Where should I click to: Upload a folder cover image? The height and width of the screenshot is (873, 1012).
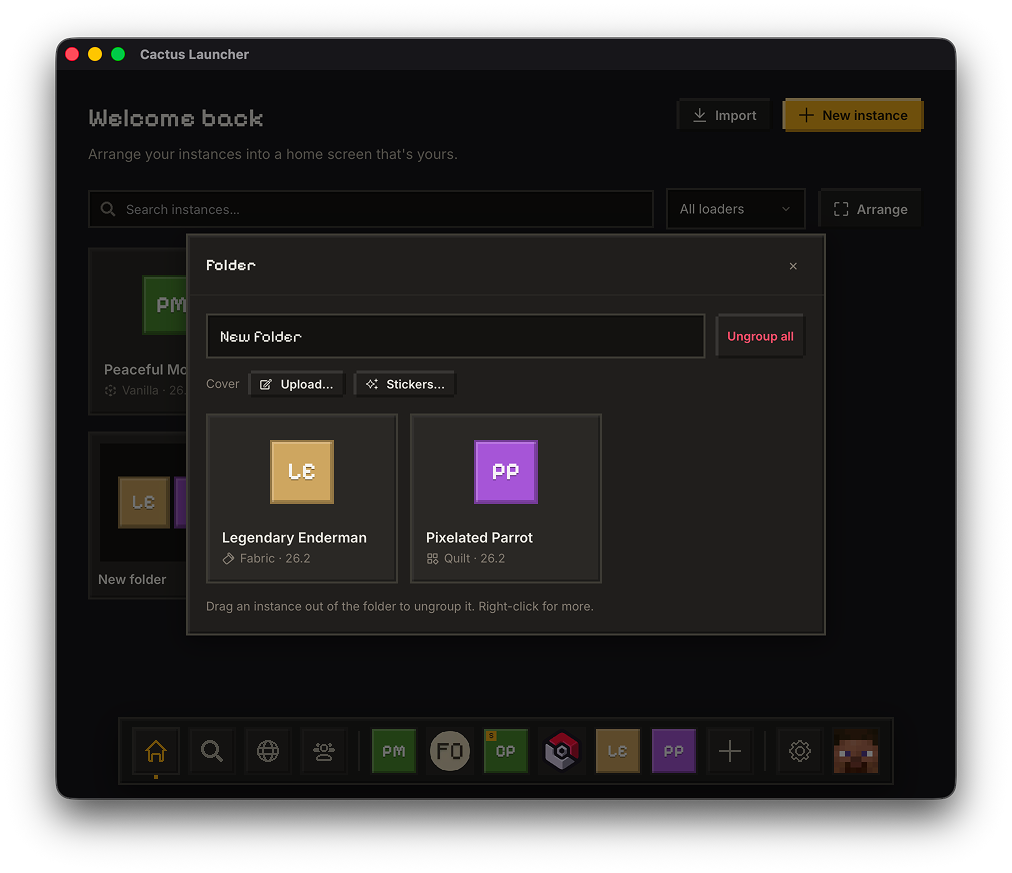296,385
